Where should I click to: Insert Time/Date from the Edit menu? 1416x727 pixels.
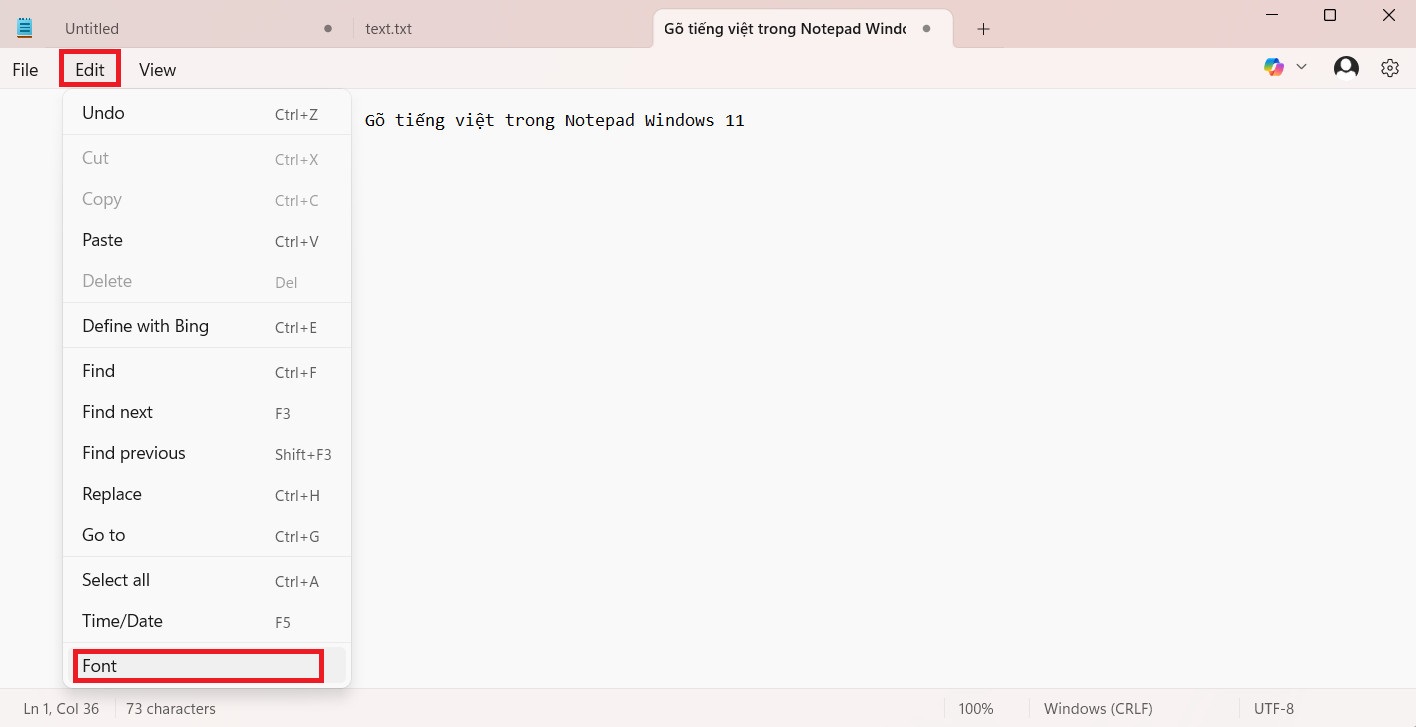point(207,621)
